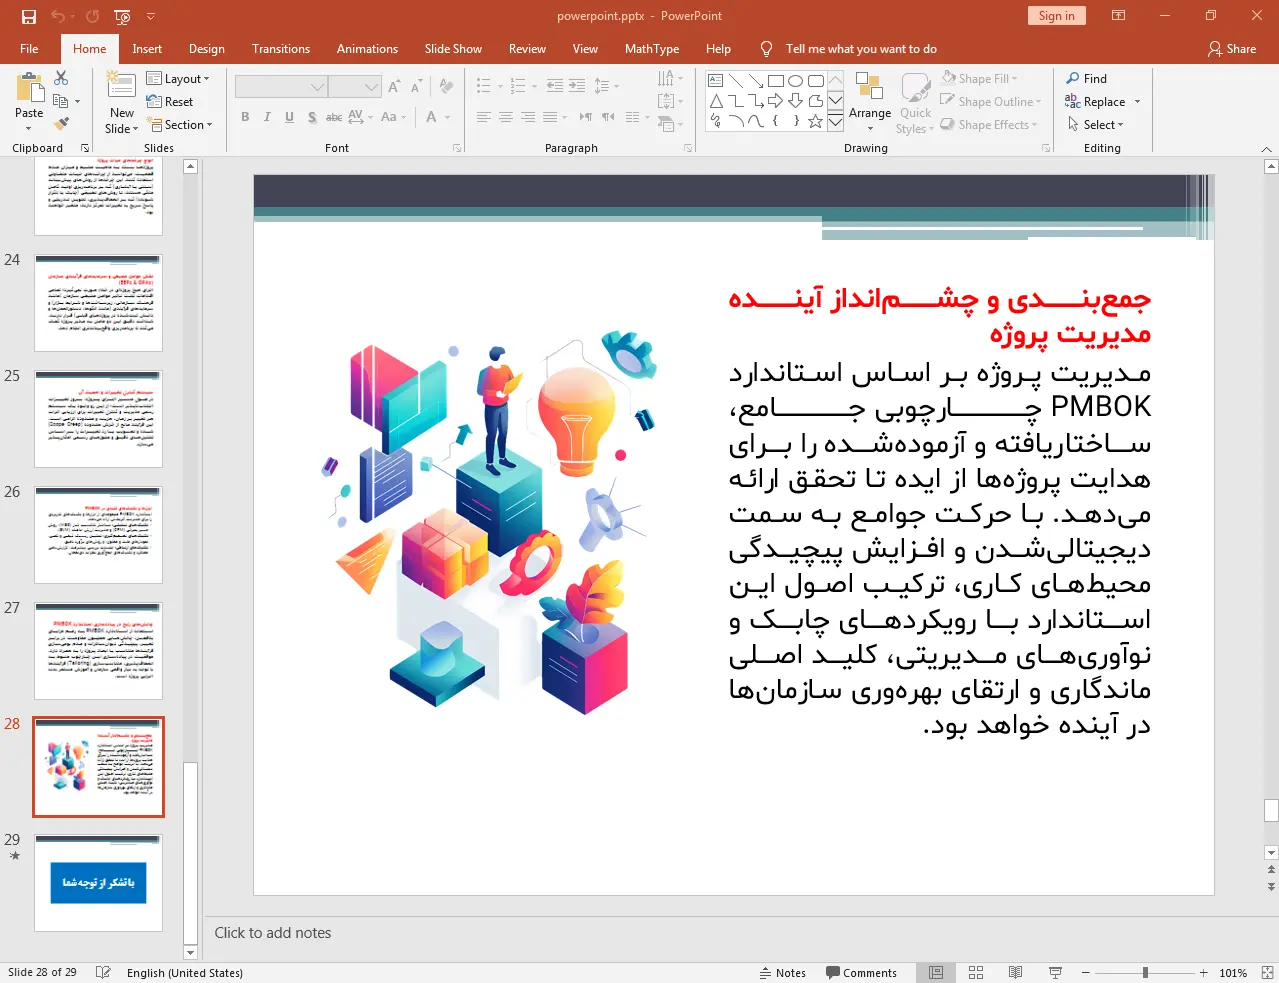The width and height of the screenshot is (1279, 983).
Task: Fit slide to current window icon
Action: pyautogui.click(x=1267, y=972)
